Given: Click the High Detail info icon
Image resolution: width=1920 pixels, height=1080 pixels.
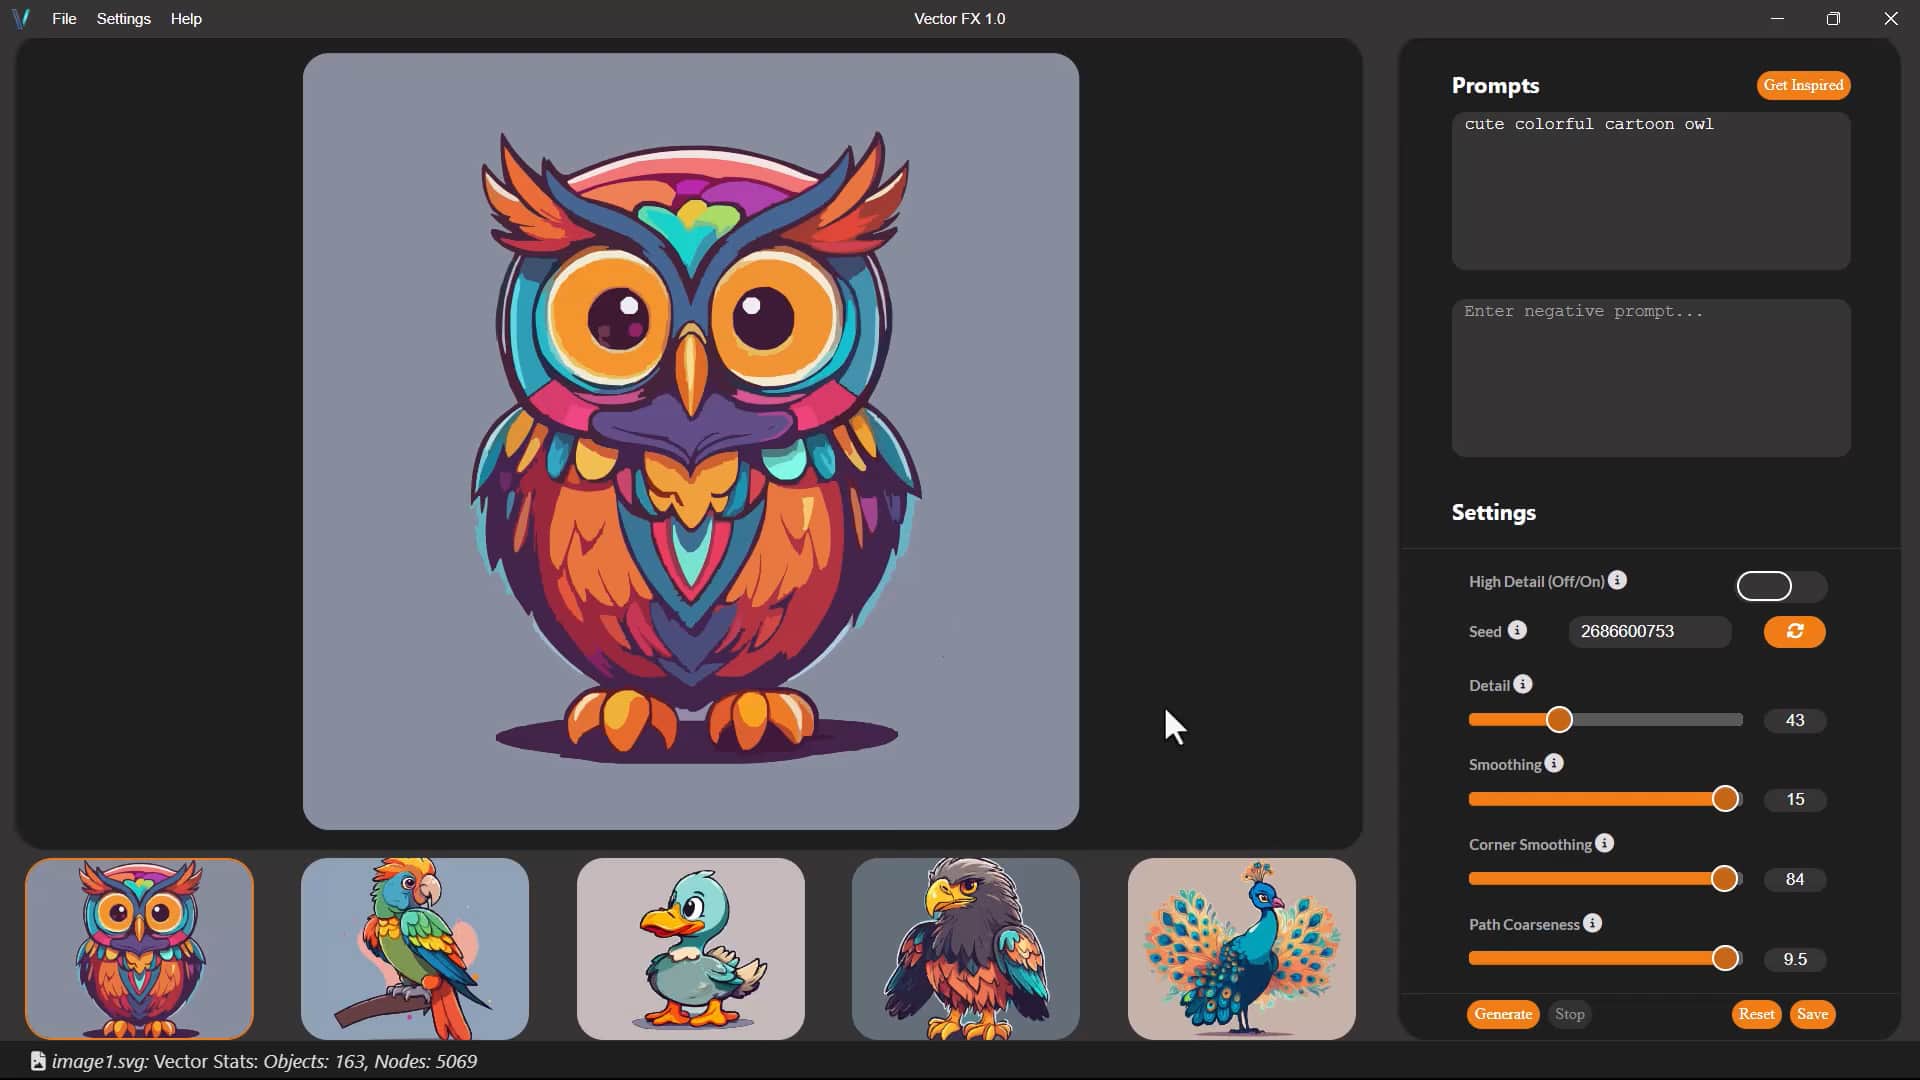Looking at the screenshot, I should pyautogui.click(x=1618, y=580).
